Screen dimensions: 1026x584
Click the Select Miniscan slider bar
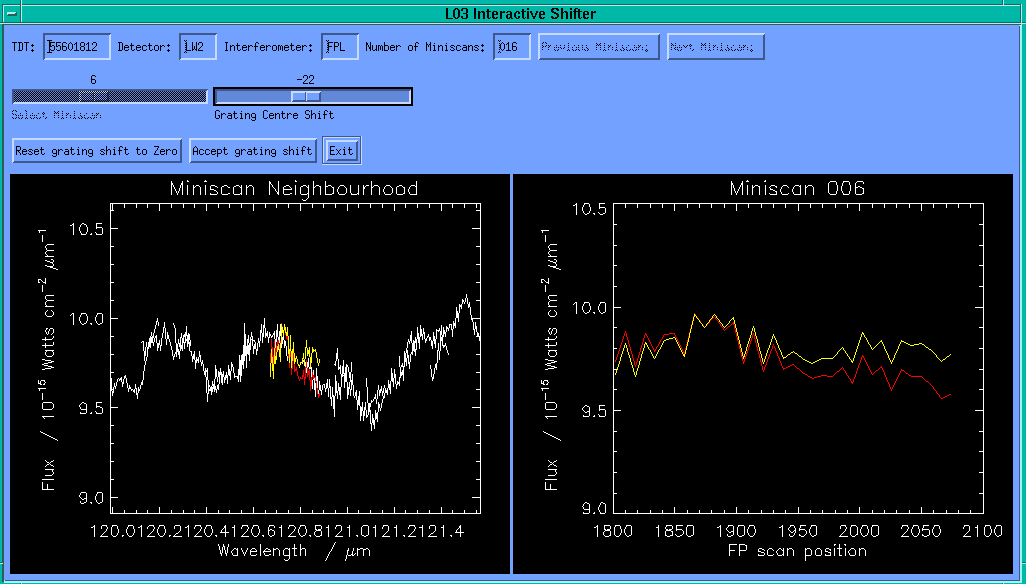[109, 96]
